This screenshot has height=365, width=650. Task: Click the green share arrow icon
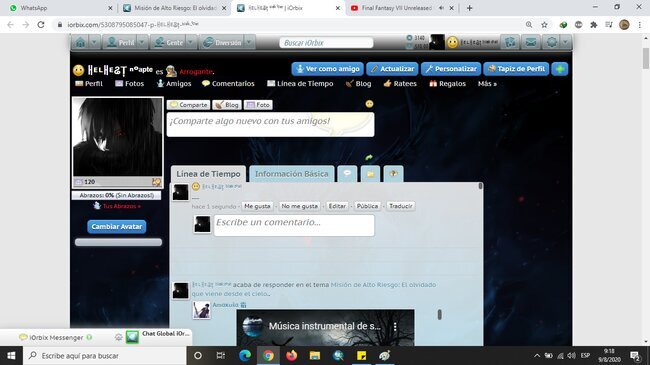tap(369, 157)
